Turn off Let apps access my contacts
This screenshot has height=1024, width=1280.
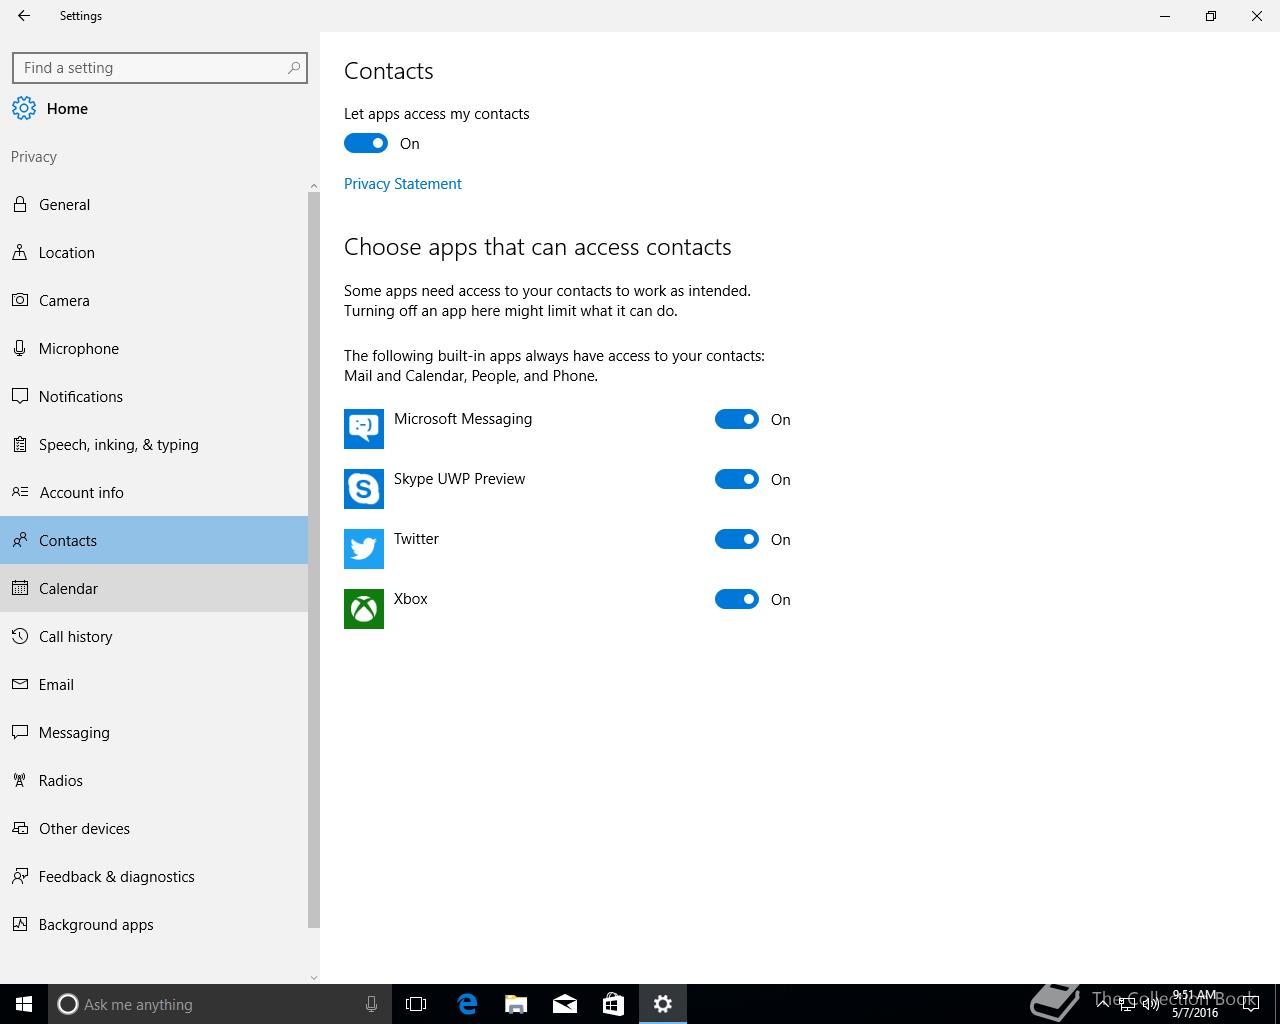[366, 143]
